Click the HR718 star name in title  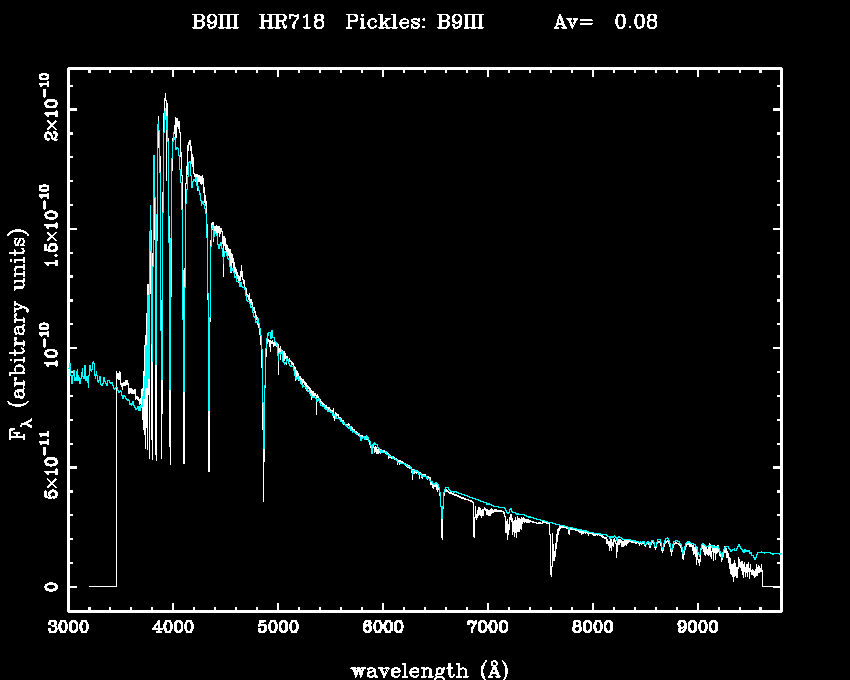(292, 22)
